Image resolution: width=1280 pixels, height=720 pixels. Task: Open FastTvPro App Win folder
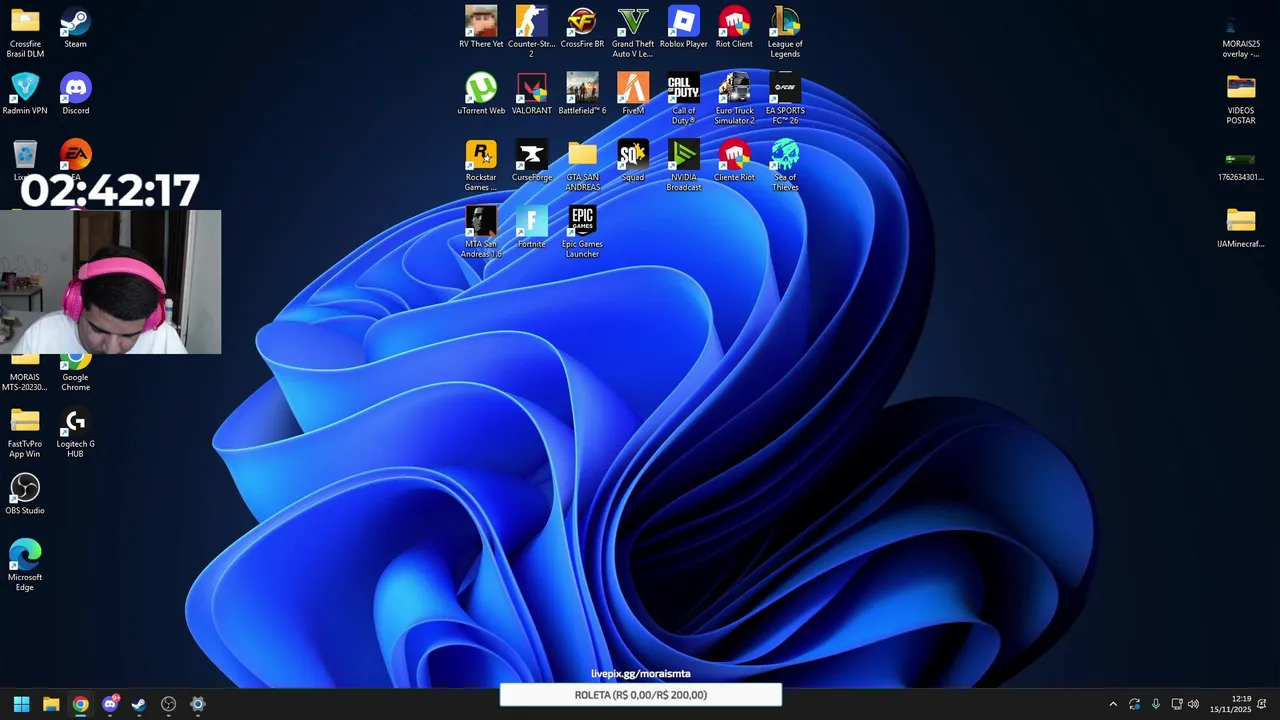25,433
